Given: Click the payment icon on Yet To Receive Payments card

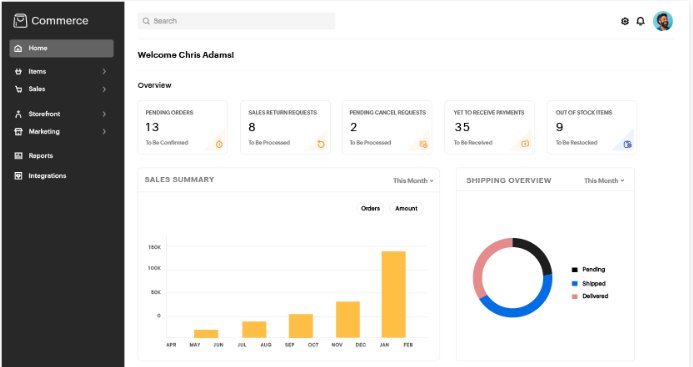Looking at the screenshot, I should [525, 144].
